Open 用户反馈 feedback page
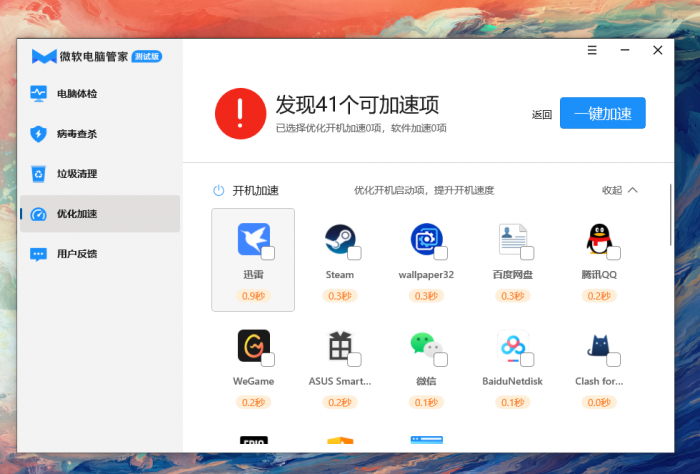 pos(100,254)
